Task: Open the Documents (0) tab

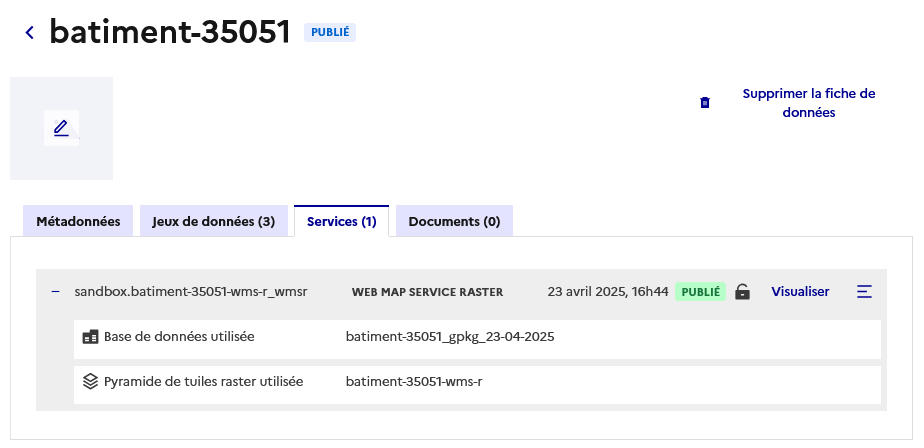Action: (454, 221)
